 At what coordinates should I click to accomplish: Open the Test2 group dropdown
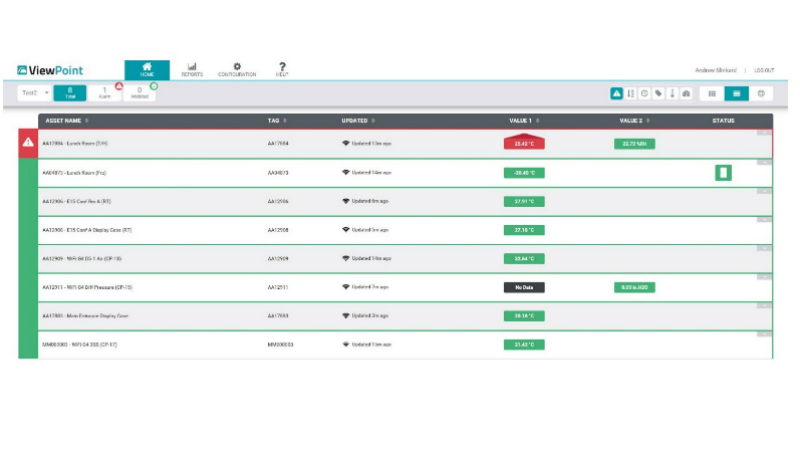(35, 93)
